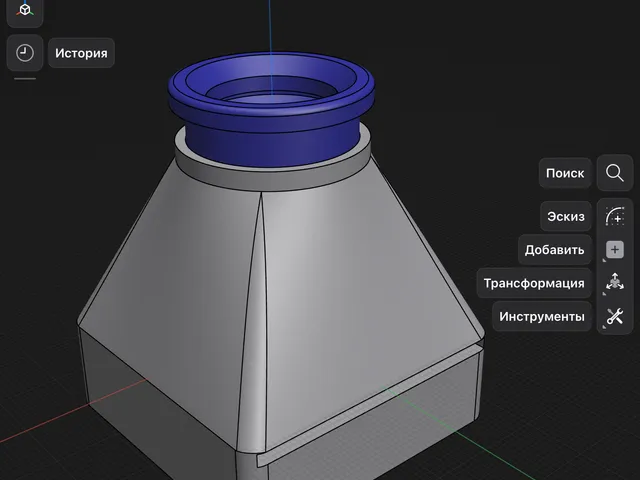Open the magnifying glass search icon
The height and width of the screenshot is (480, 640).
pyautogui.click(x=615, y=173)
